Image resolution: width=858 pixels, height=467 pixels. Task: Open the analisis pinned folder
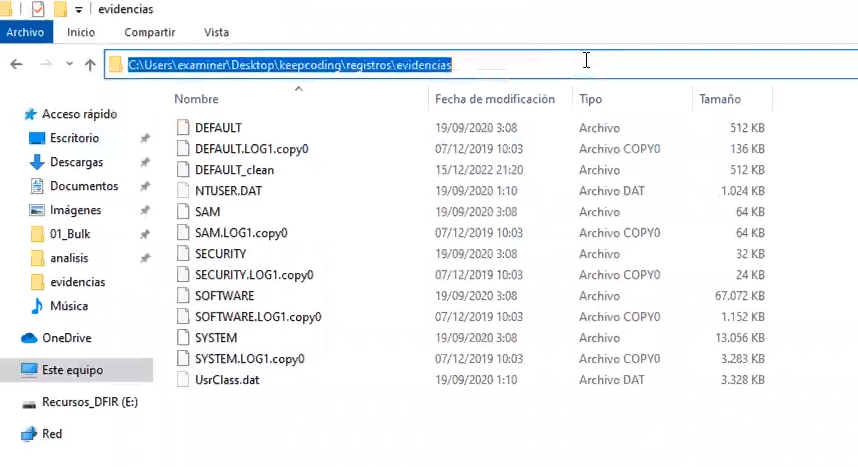click(x=69, y=258)
